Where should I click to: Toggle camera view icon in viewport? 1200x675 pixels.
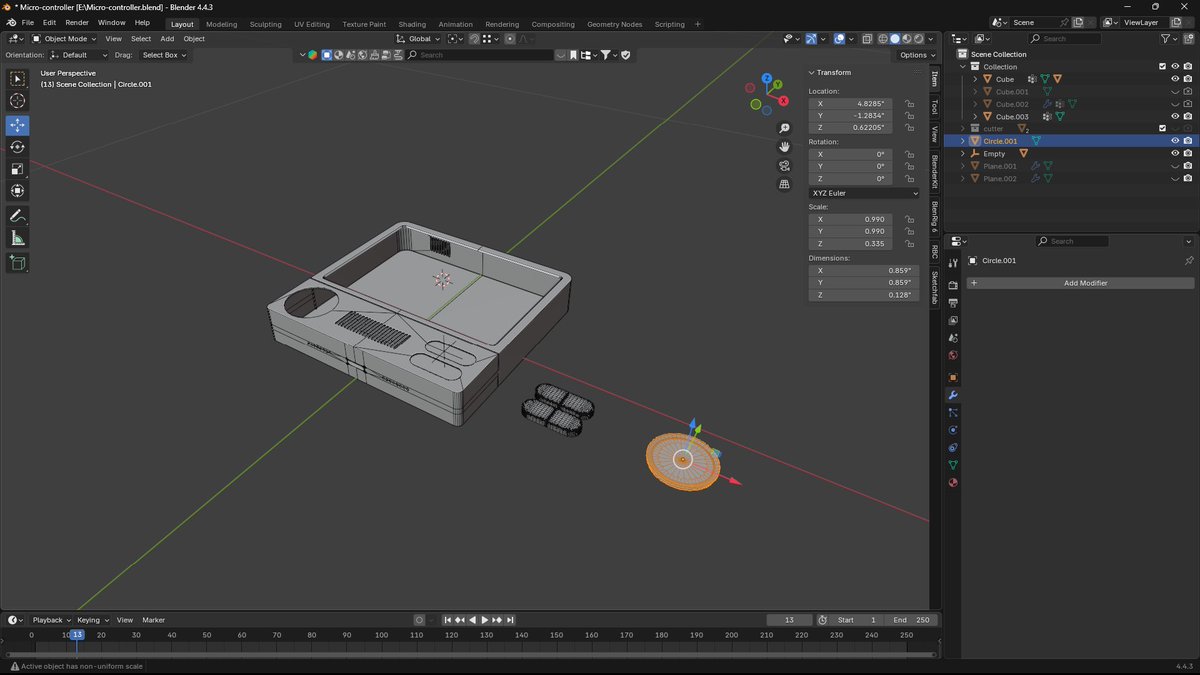785,165
